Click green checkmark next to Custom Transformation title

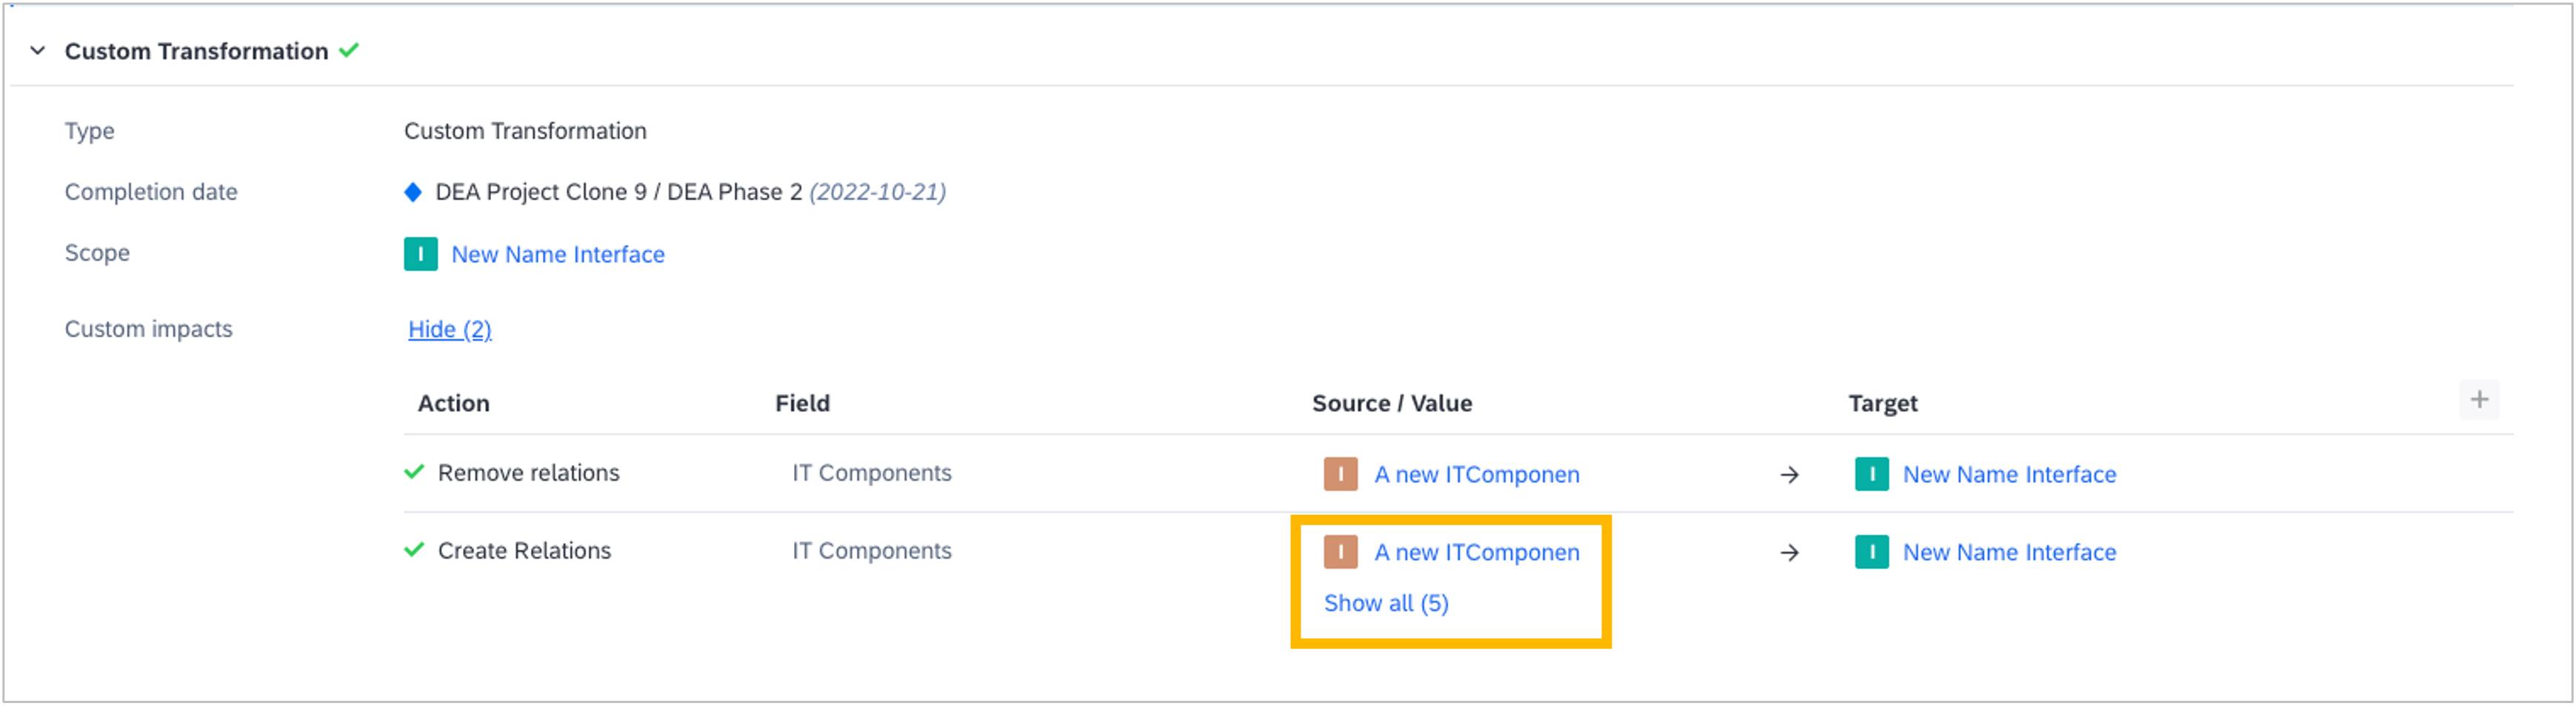tap(349, 50)
